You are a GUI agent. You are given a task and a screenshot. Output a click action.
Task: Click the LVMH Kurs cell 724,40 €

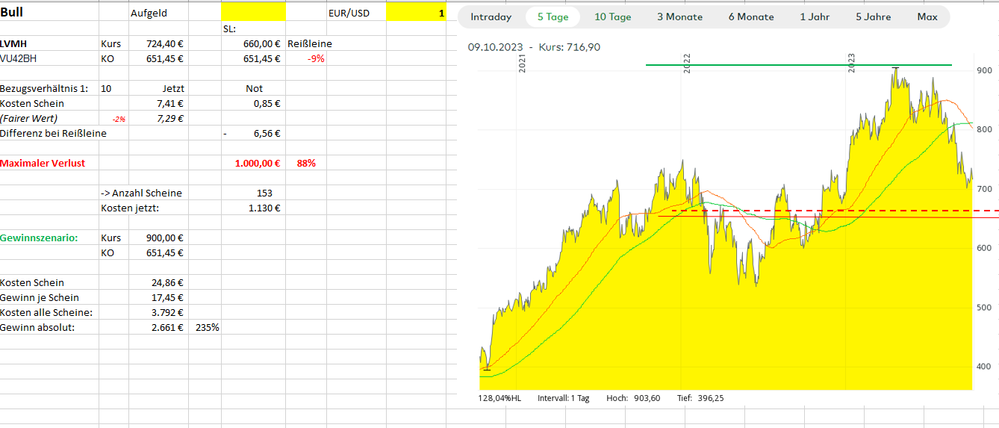pos(160,45)
